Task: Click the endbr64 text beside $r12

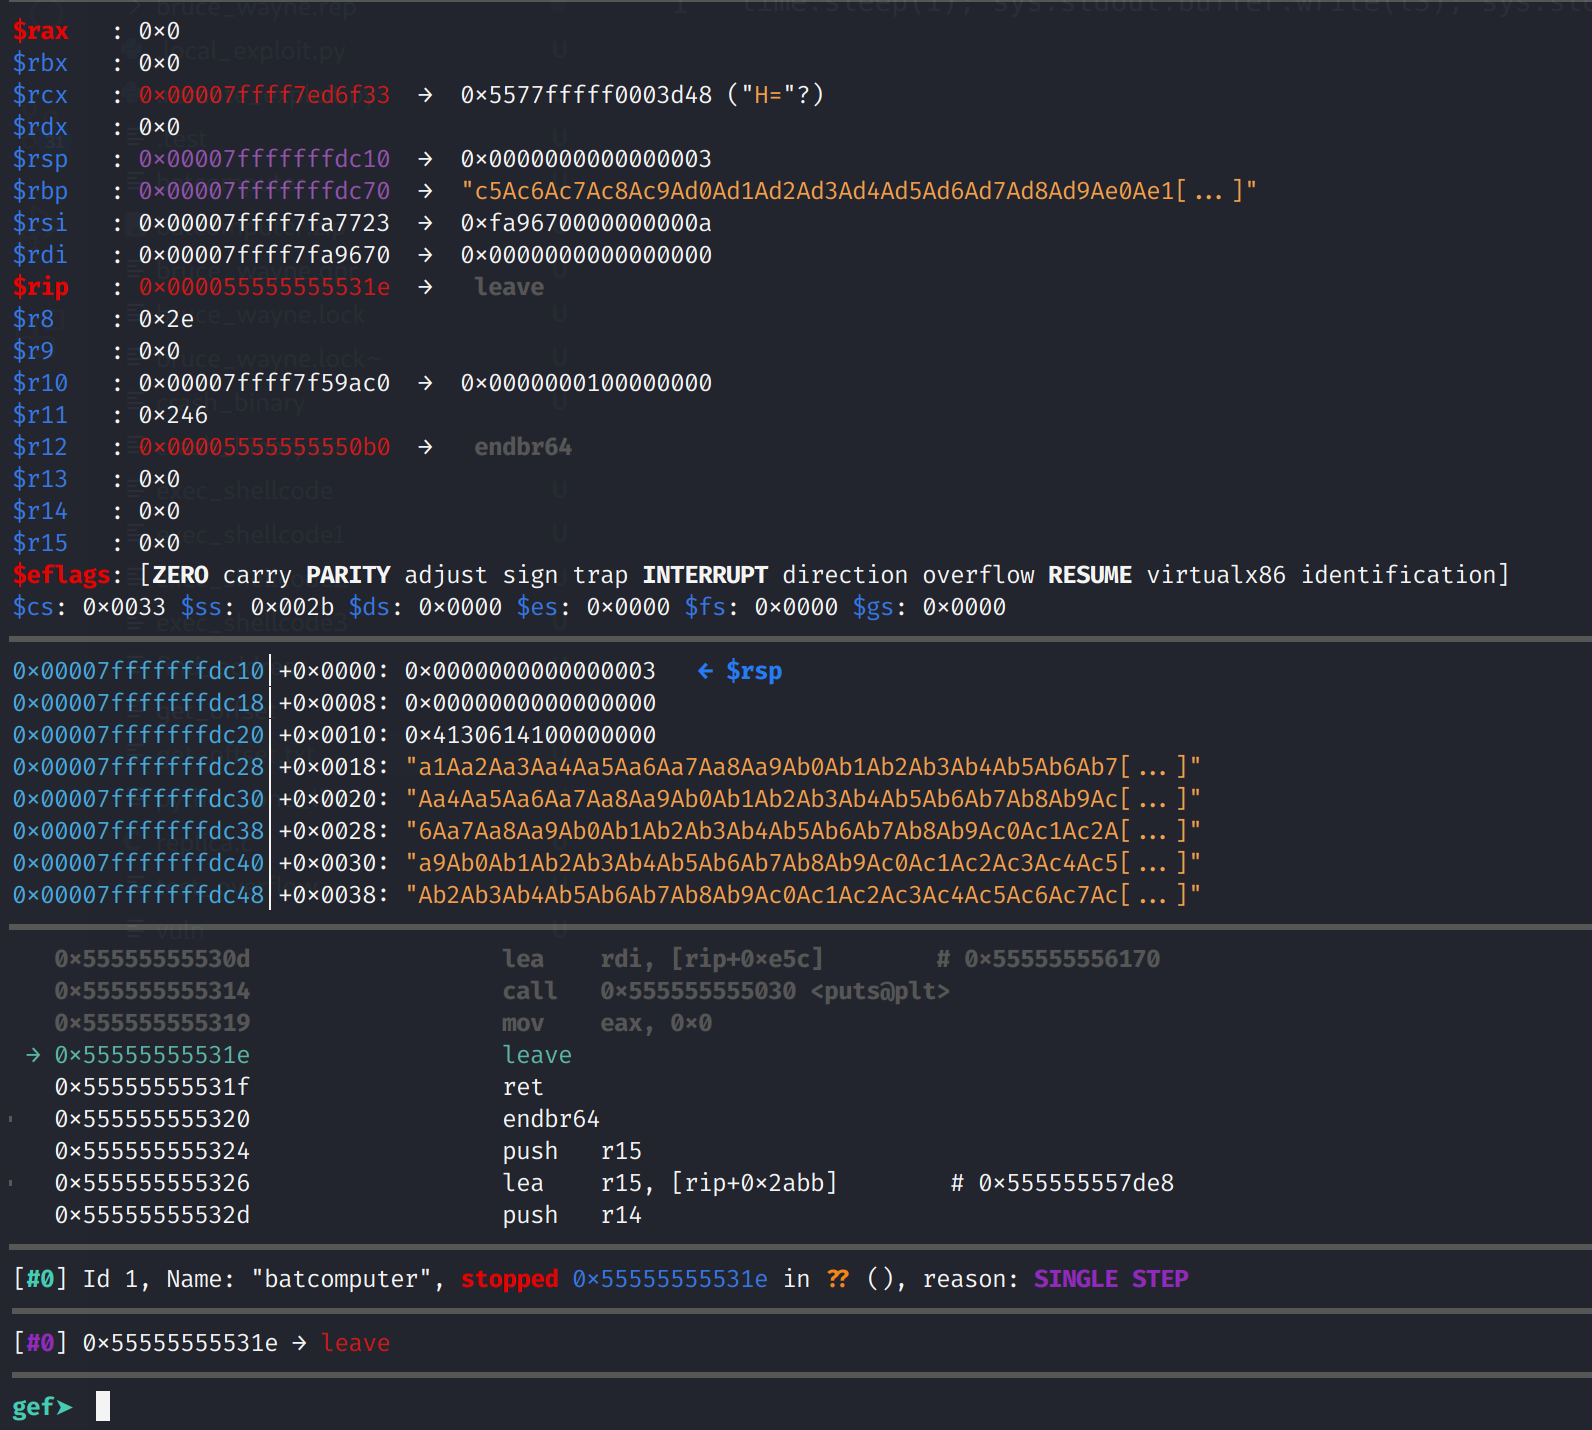Action: (x=523, y=447)
